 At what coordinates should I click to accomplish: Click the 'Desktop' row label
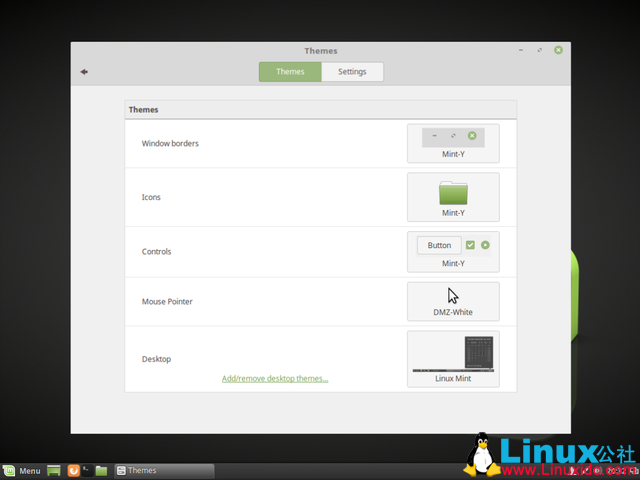tap(156, 359)
